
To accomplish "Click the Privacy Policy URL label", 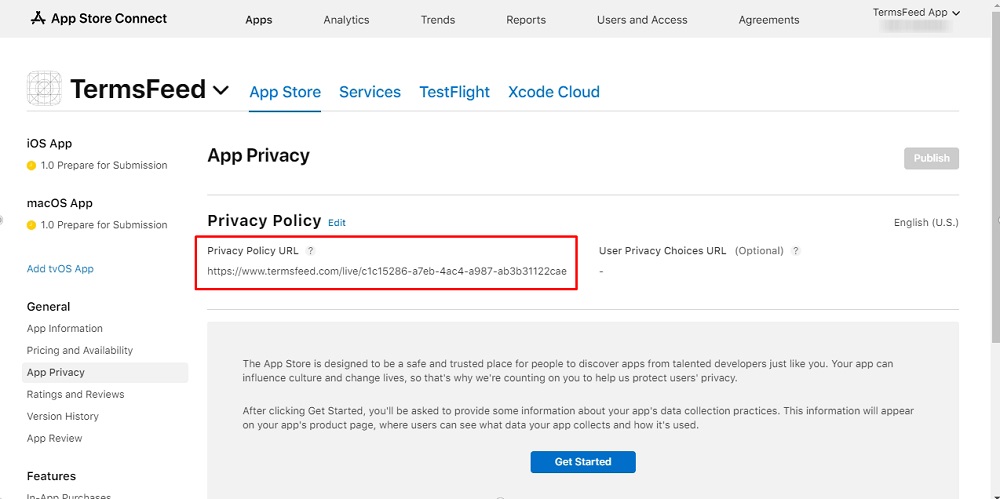I will tap(253, 251).
